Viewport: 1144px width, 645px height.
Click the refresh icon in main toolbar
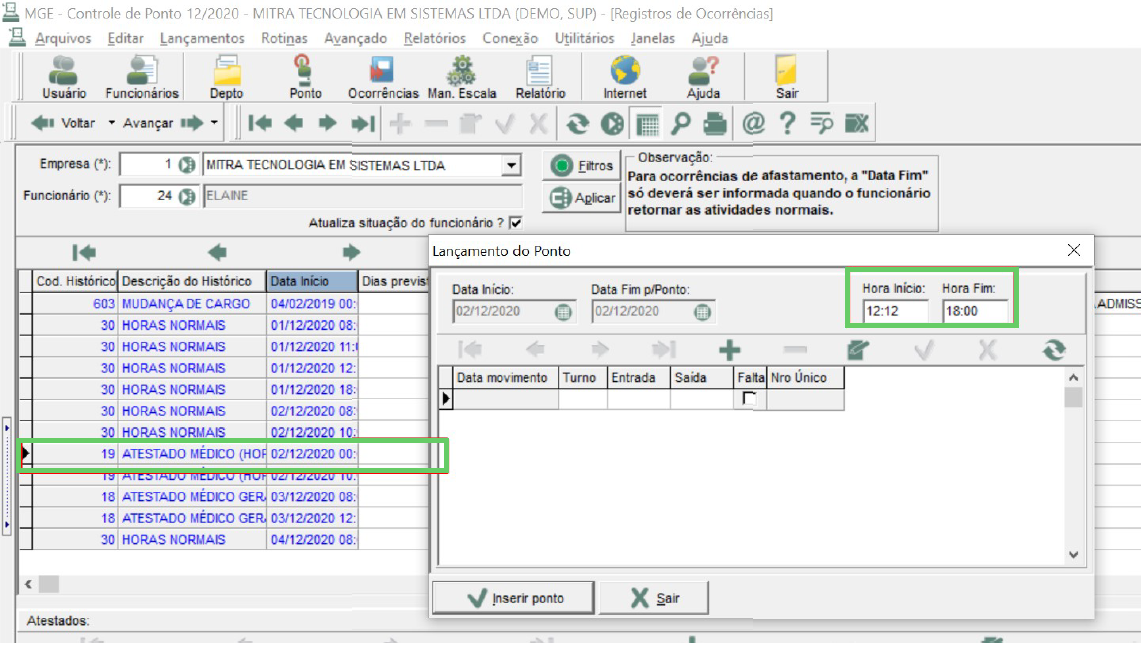coord(577,123)
